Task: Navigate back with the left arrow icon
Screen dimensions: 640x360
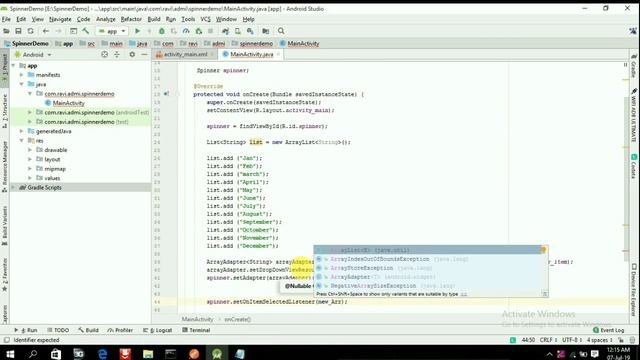Action: [x=46, y=31]
